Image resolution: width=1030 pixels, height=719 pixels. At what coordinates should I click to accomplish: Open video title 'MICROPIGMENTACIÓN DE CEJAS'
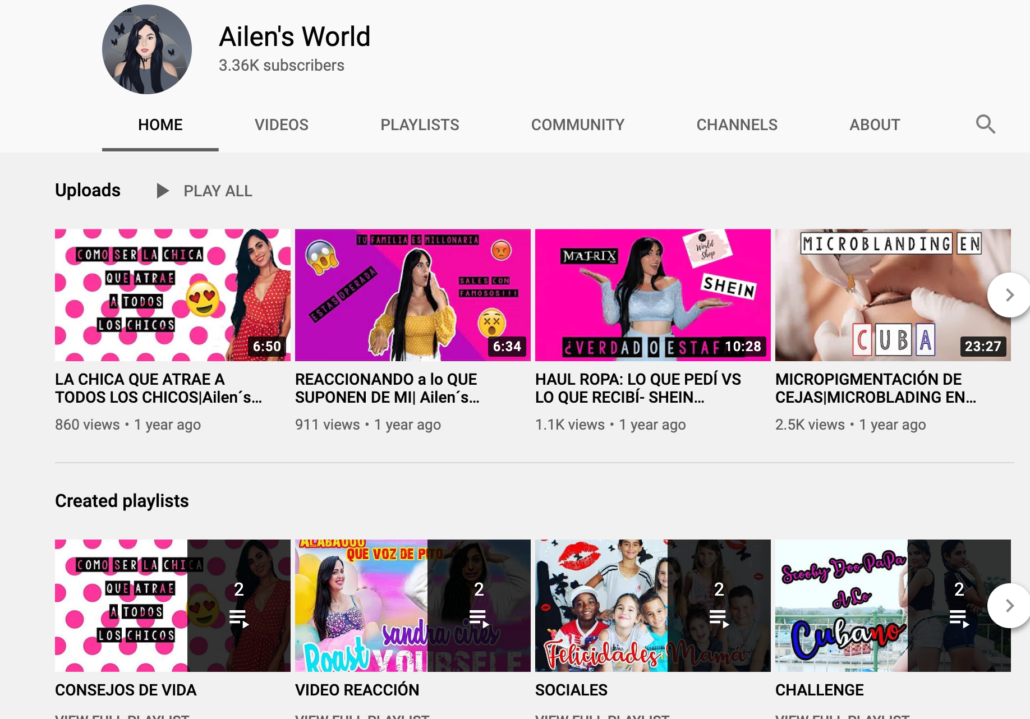[x=875, y=388]
